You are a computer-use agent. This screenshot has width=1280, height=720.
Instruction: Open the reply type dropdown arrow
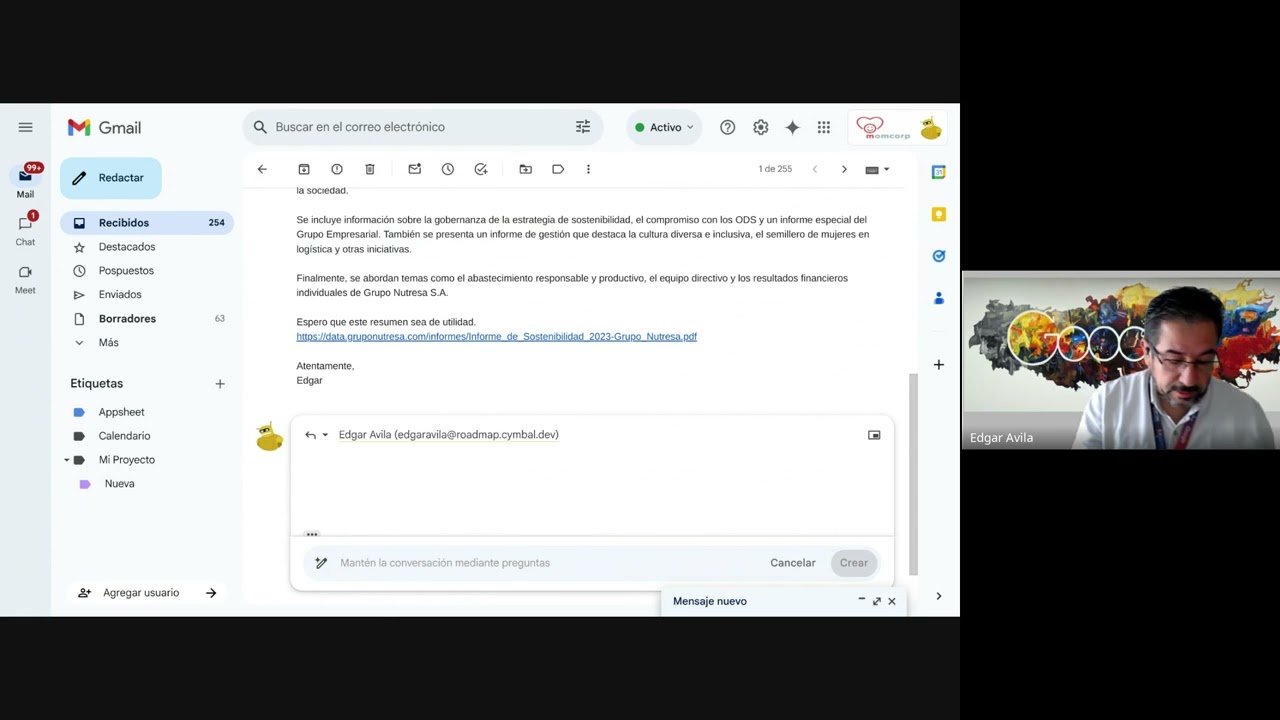tap(325, 435)
